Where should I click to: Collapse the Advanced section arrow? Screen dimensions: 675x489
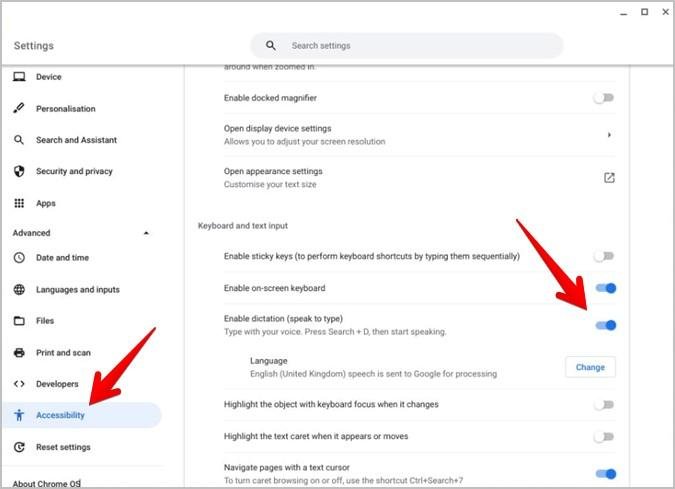click(x=147, y=233)
